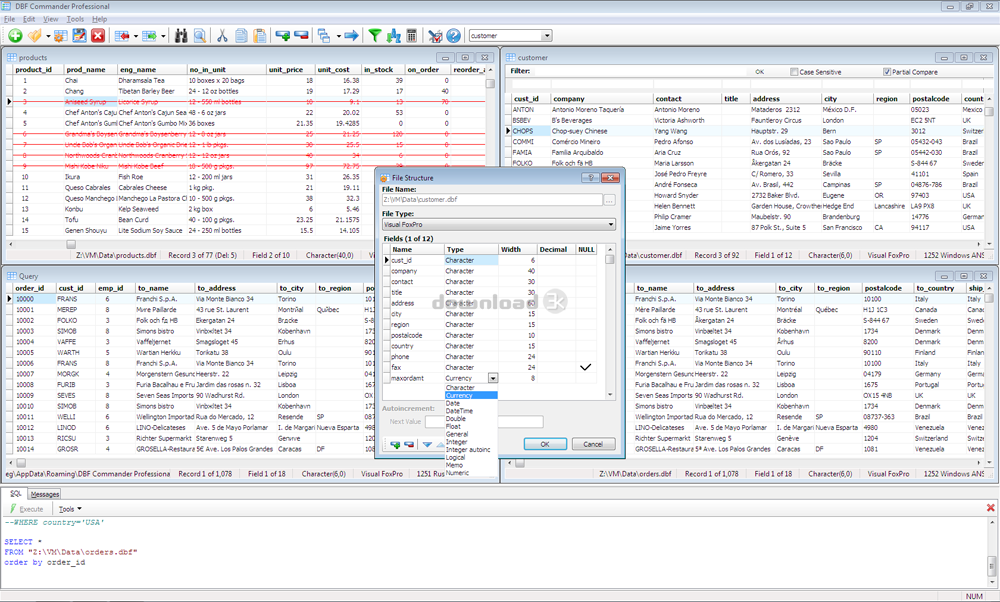This screenshot has height=602, width=1000.
Task: Click the Open folder icon
Action: (x=35, y=36)
